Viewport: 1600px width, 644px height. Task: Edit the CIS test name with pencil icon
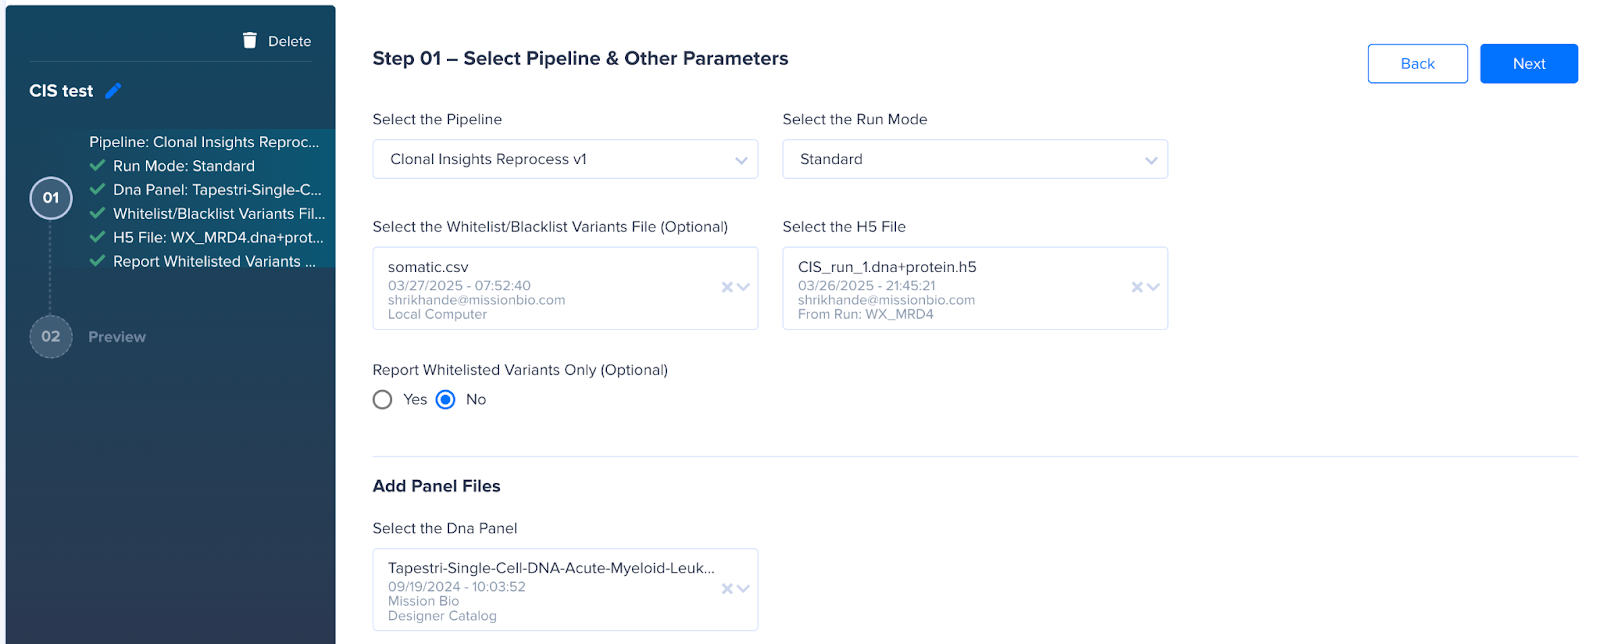[113, 91]
